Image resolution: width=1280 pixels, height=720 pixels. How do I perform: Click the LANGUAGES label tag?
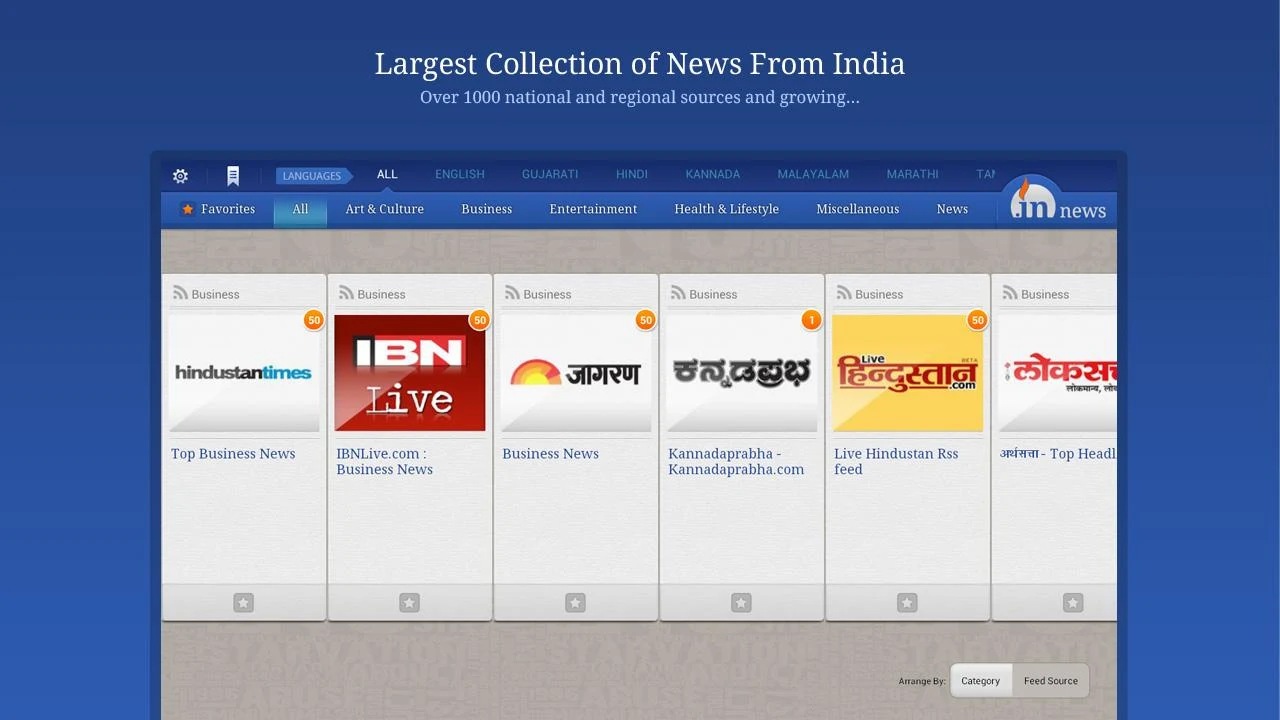pyautogui.click(x=314, y=176)
